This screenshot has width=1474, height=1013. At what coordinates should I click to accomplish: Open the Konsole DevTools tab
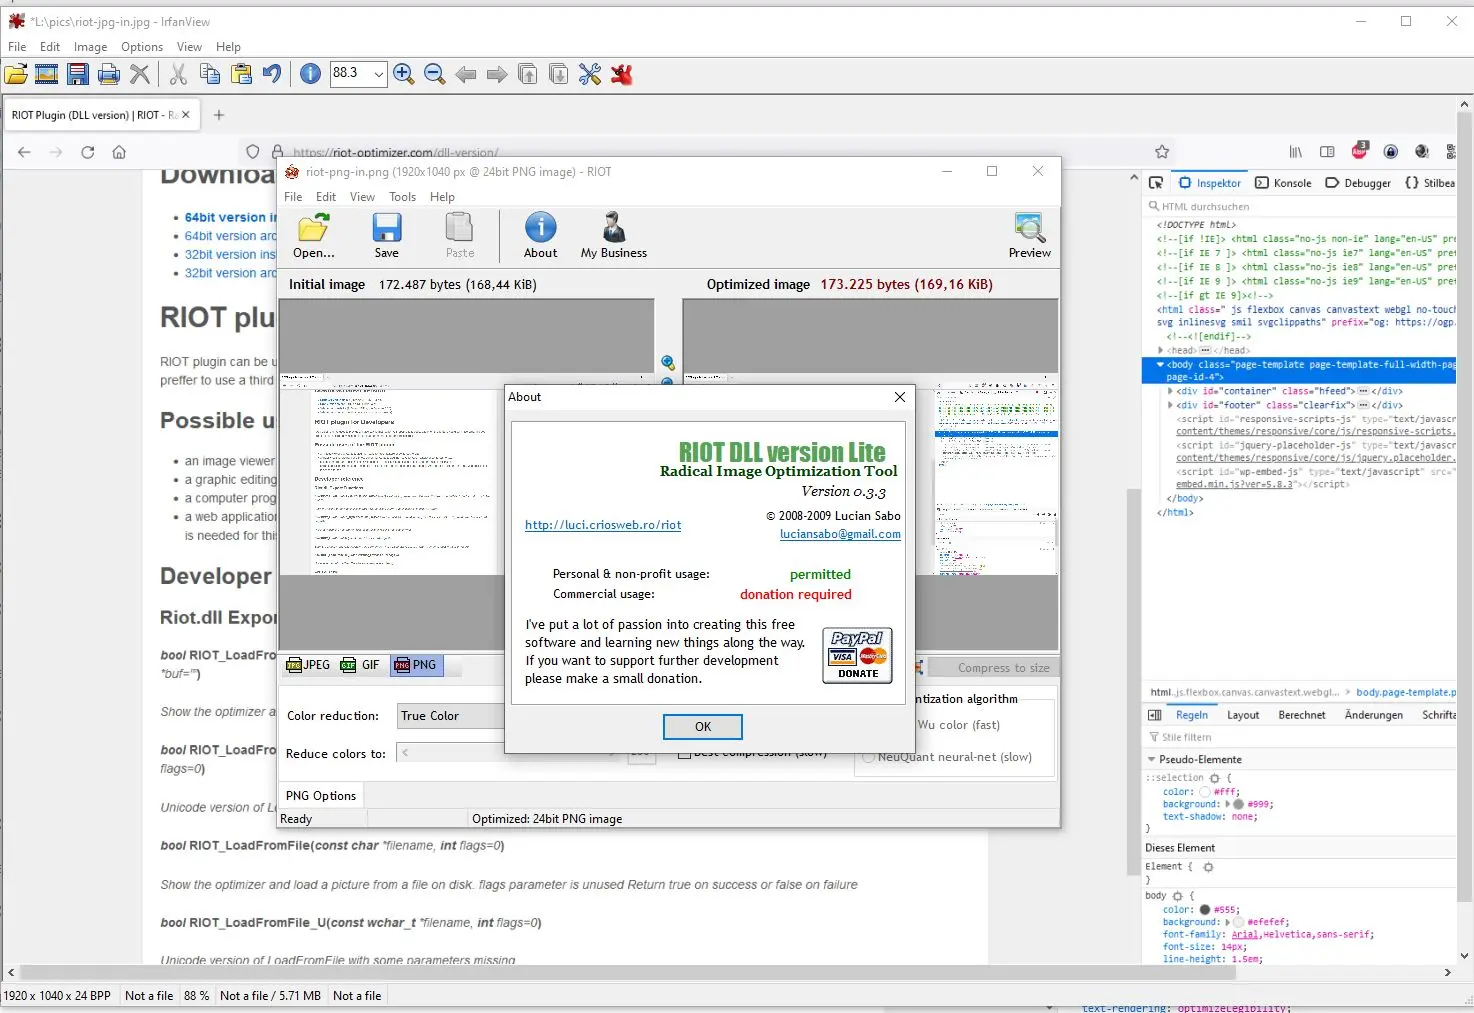coord(1283,183)
